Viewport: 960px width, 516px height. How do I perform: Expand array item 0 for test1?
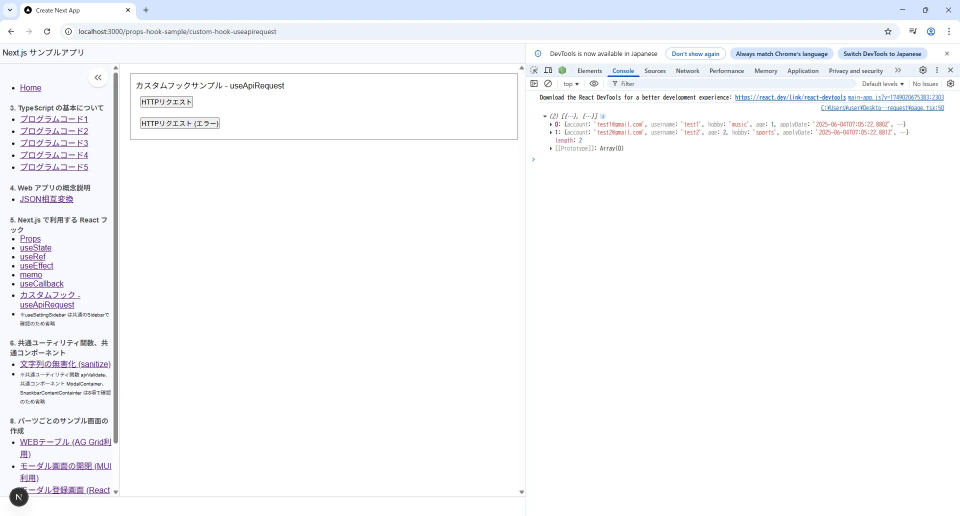pos(551,124)
